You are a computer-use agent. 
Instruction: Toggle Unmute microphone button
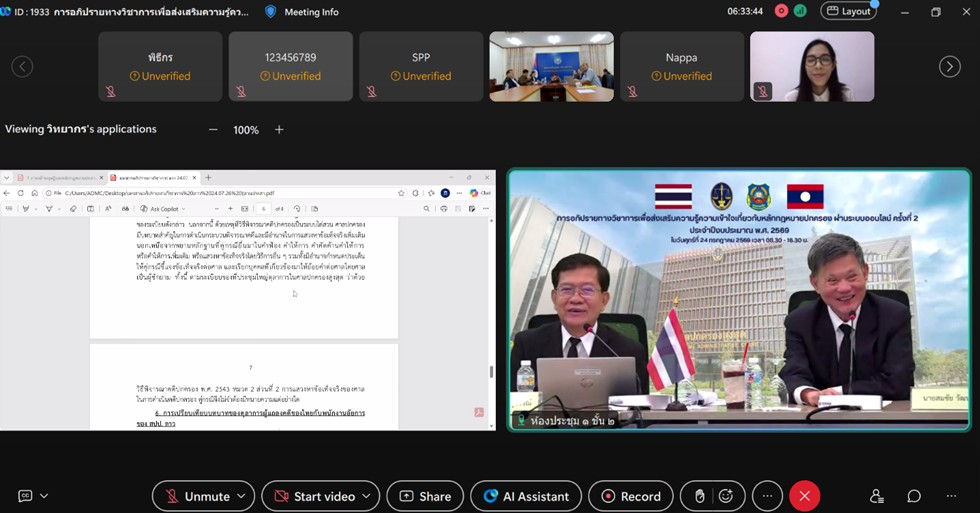point(198,496)
